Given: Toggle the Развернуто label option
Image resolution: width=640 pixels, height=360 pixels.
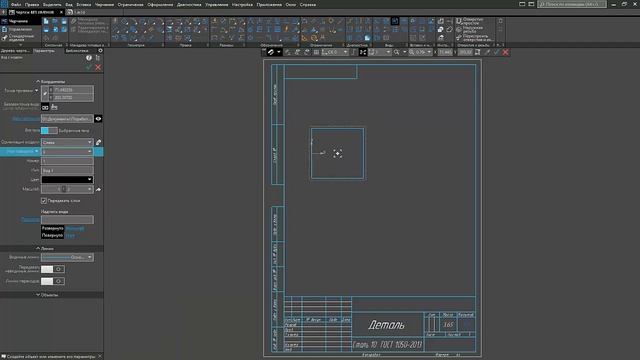Looking at the screenshot, I should tap(53, 228).
